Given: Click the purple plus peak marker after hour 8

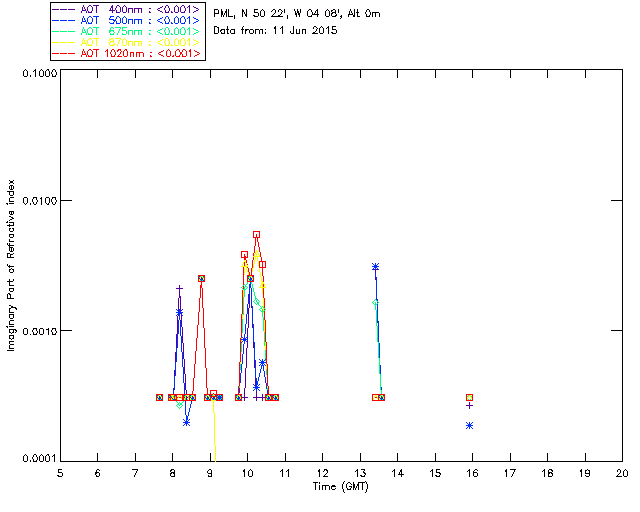Looking at the screenshot, I should pos(179,289).
